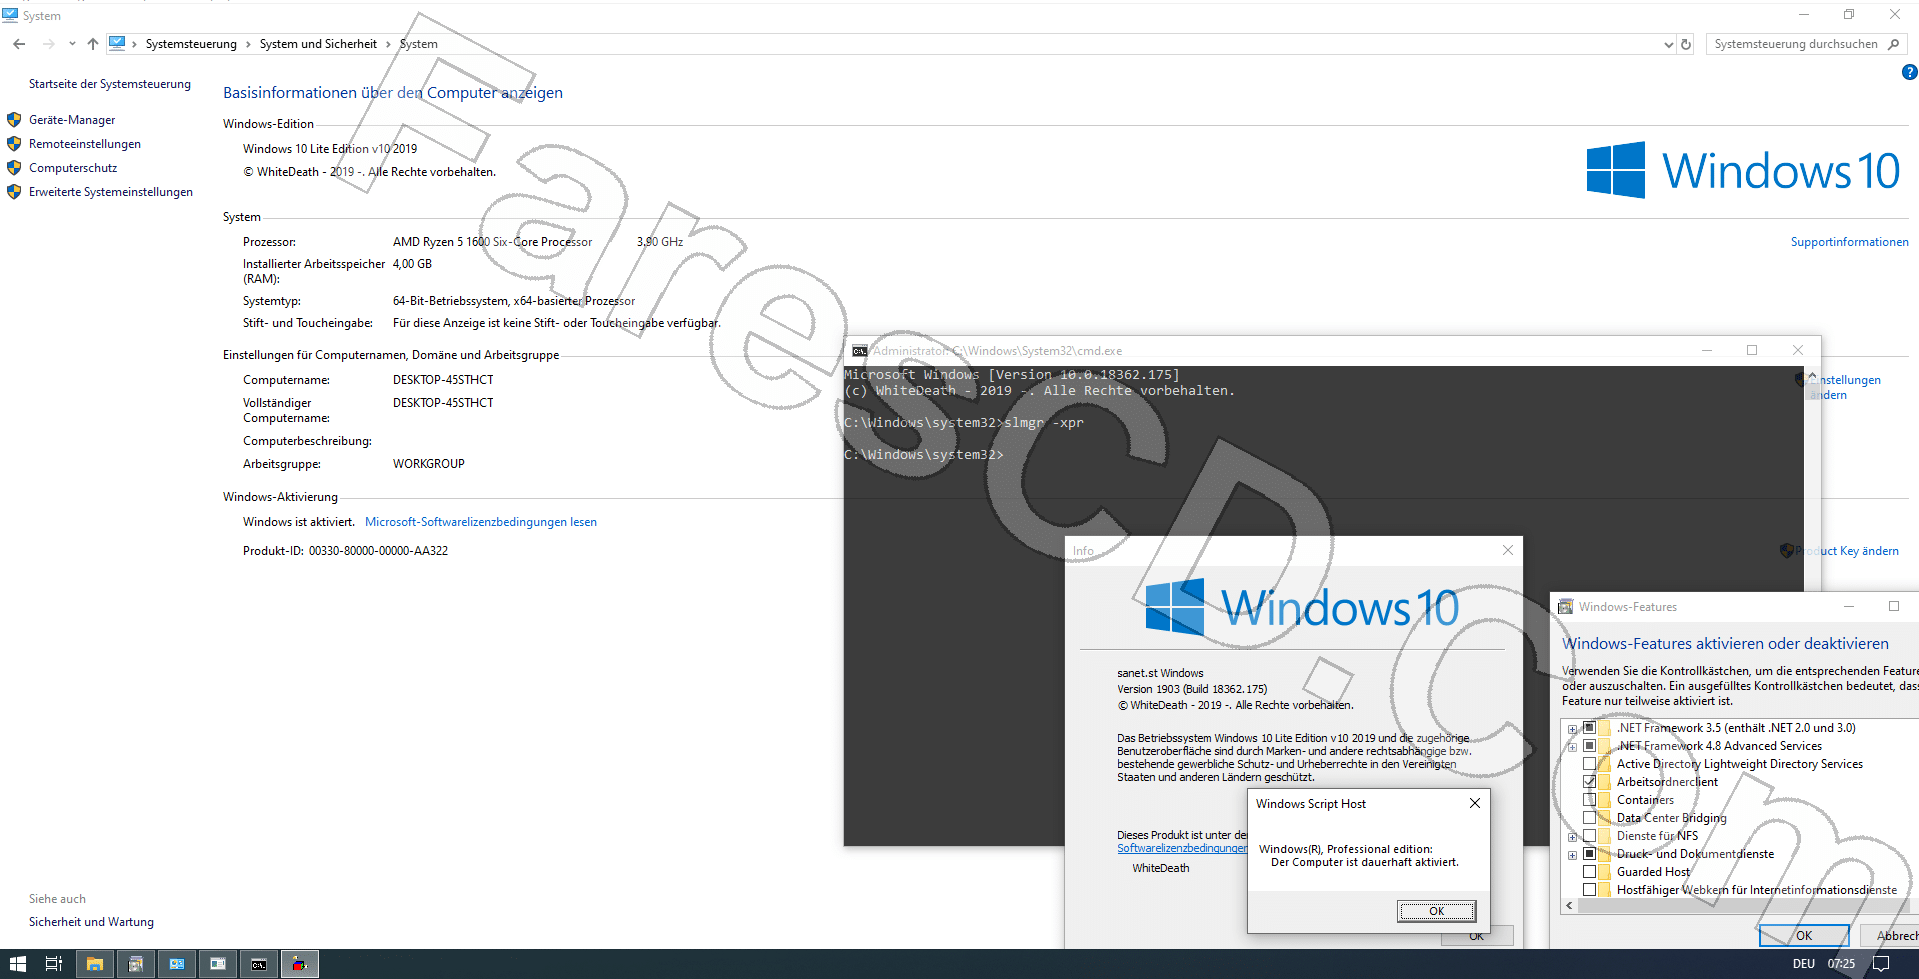Open Control Panel help question mark

1909,72
